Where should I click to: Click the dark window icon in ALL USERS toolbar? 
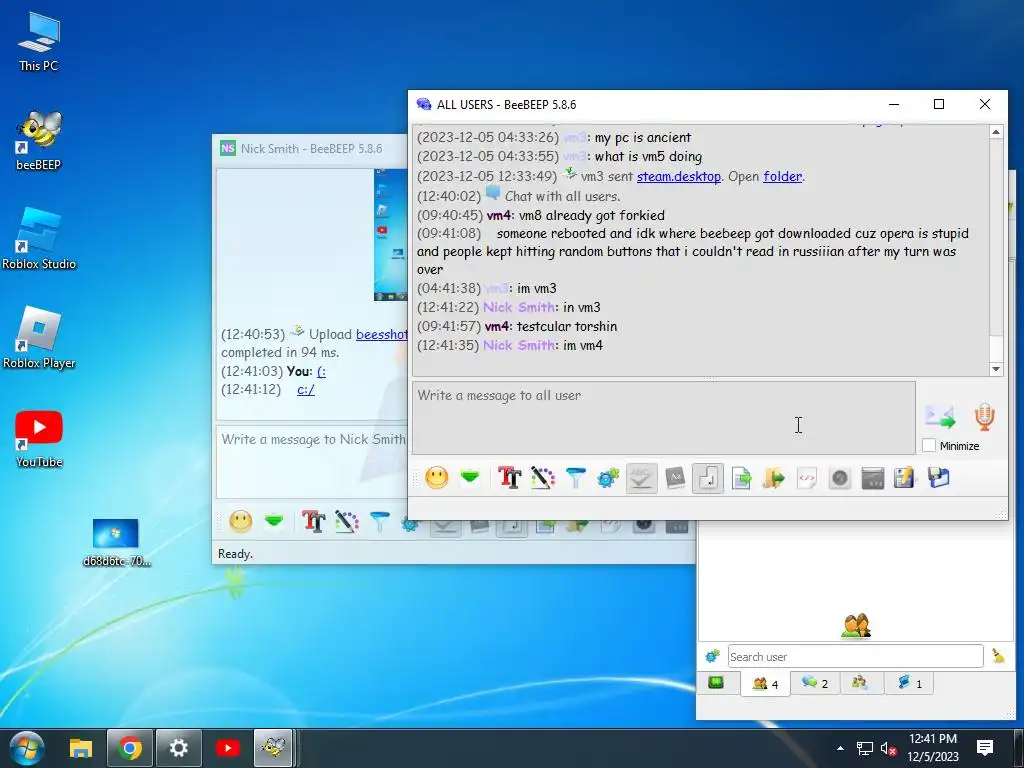pyautogui.click(x=872, y=478)
